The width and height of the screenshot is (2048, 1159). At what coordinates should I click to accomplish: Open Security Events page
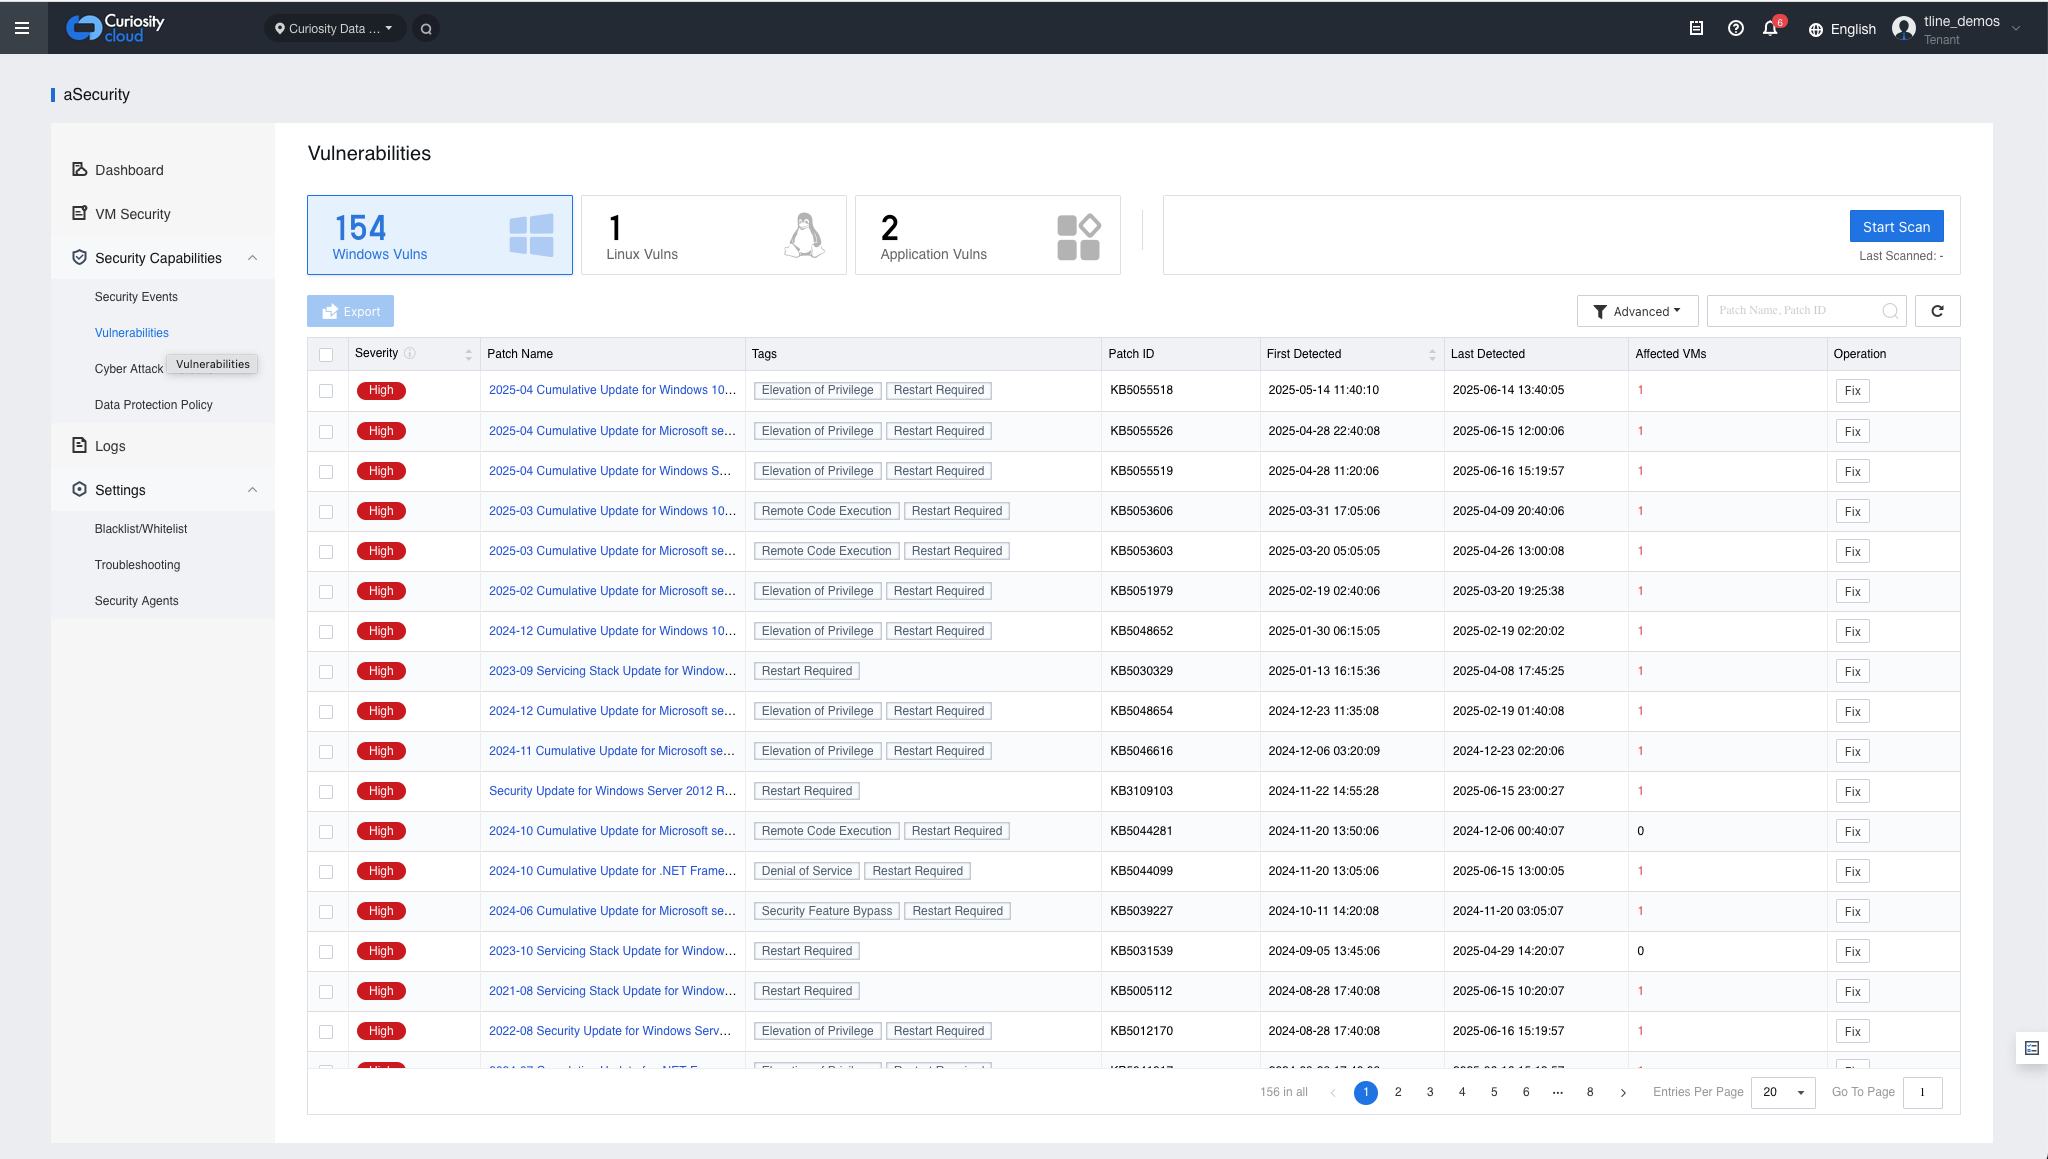pyautogui.click(x=136, y=297)
